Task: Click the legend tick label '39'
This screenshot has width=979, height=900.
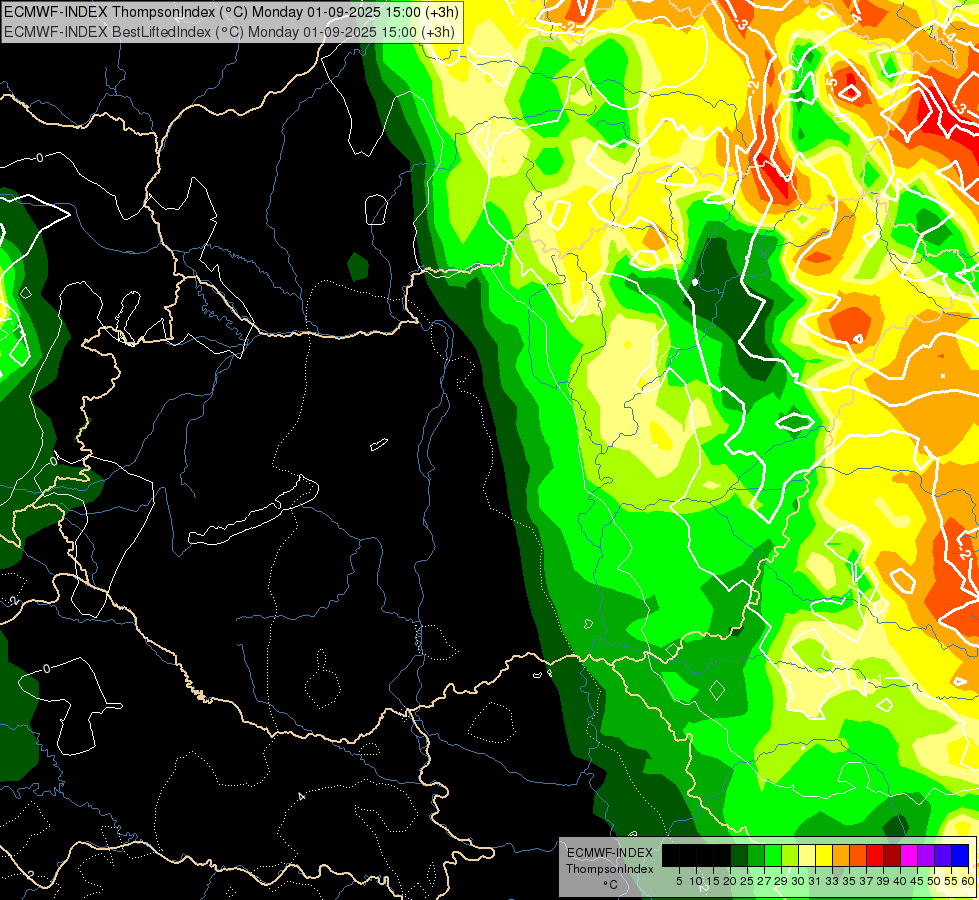Action: [883, 881]
